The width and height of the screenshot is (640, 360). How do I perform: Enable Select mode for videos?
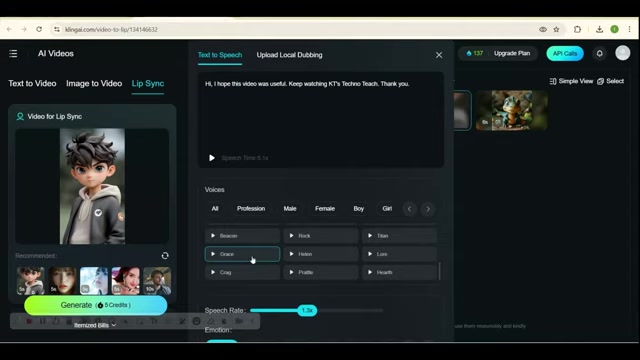pos(611,81)
